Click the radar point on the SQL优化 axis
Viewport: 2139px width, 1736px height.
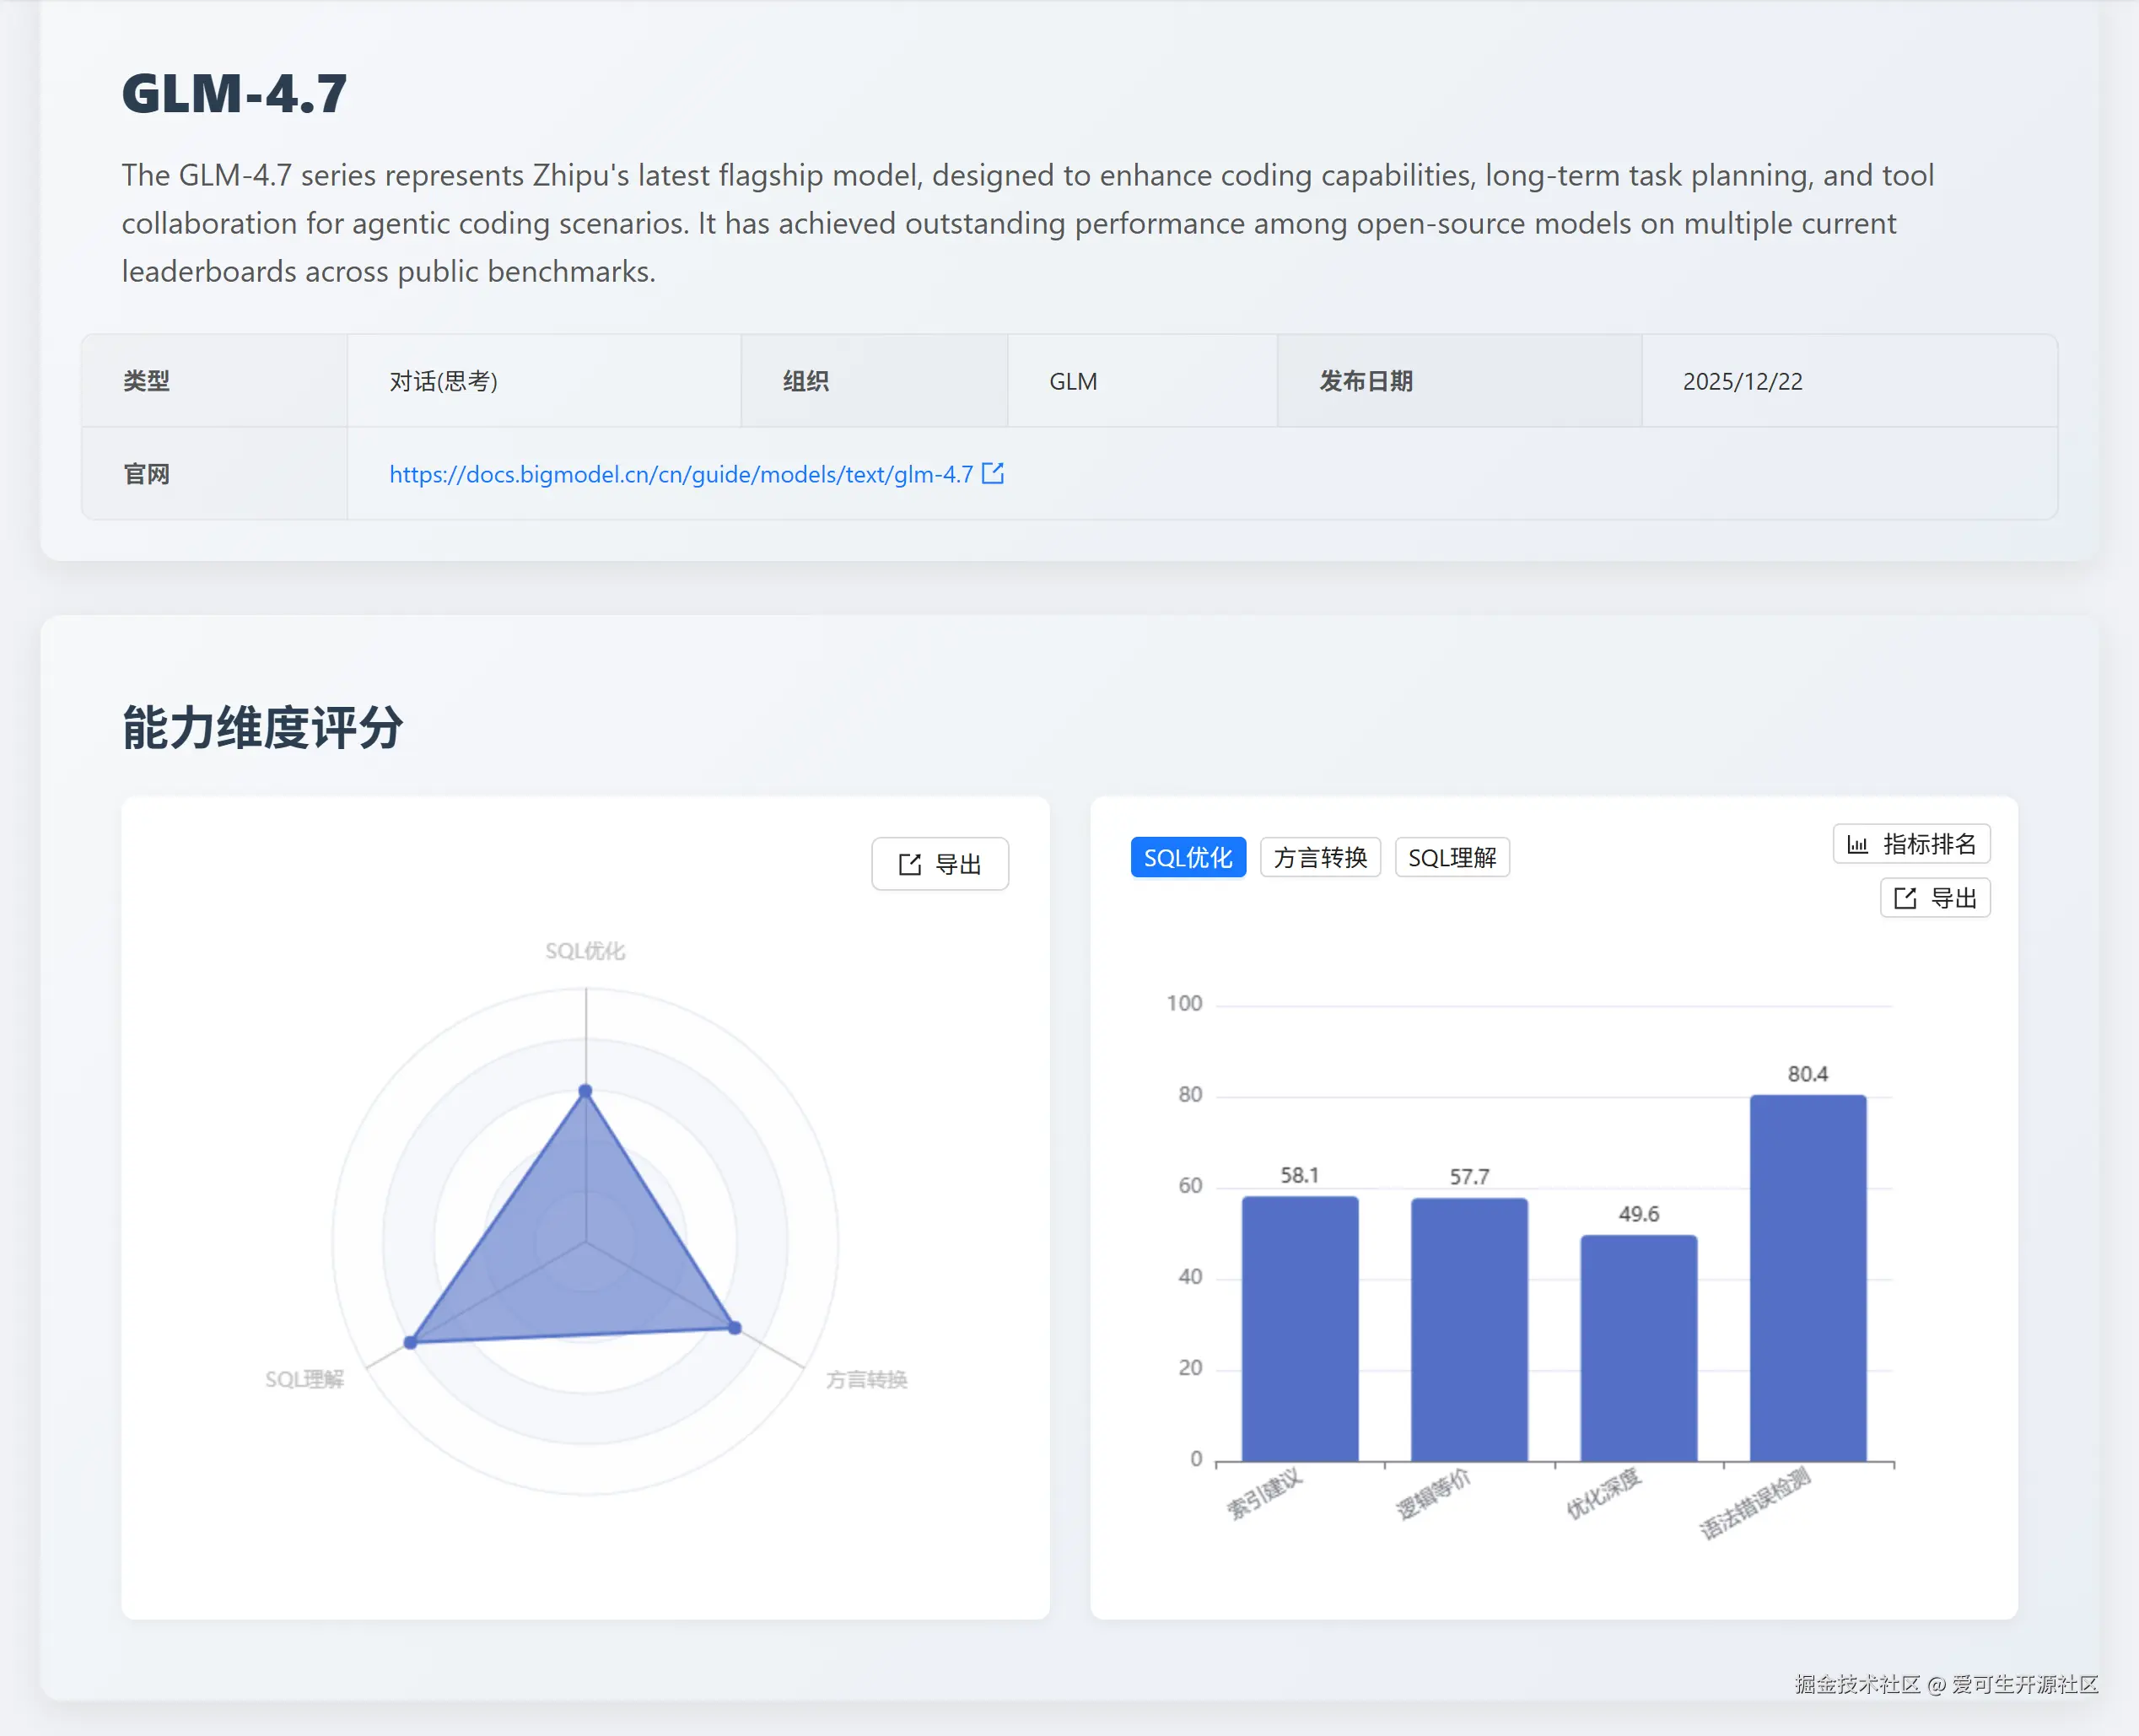click(x=586, y=1091)
